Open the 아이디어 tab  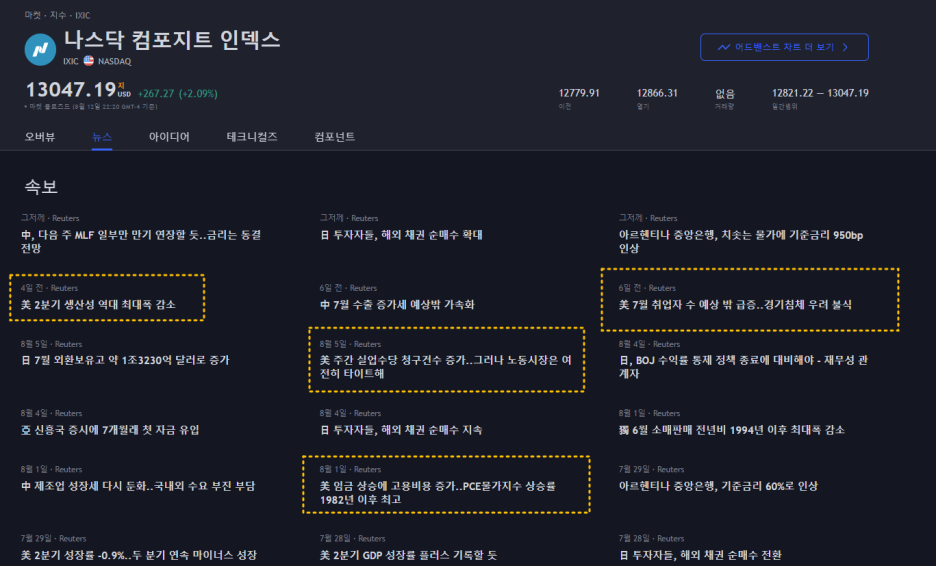[x=169, y=137]
